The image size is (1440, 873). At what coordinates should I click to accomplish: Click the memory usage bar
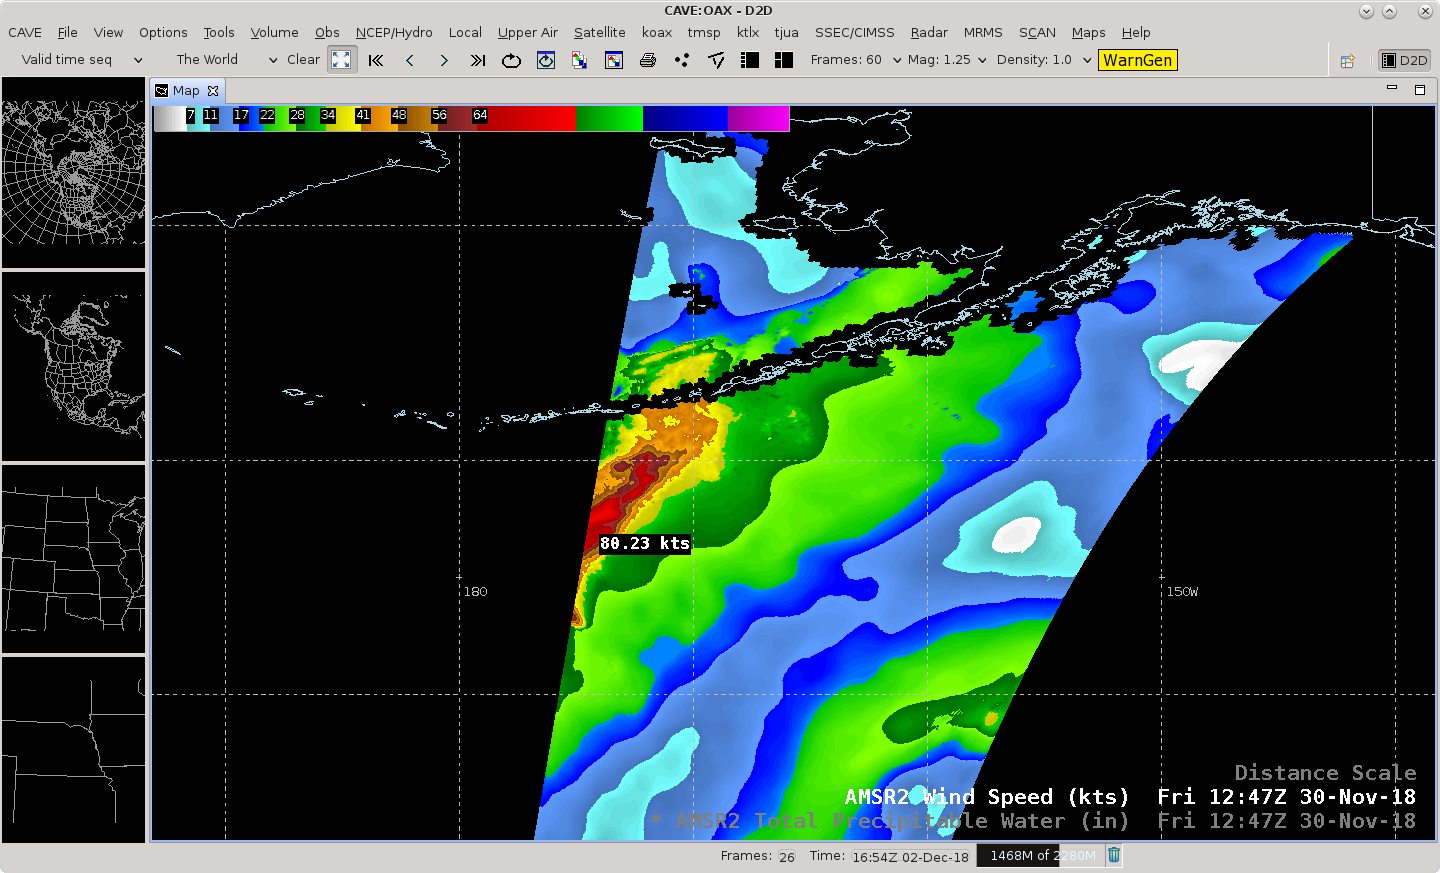(x=1040, y=855)
